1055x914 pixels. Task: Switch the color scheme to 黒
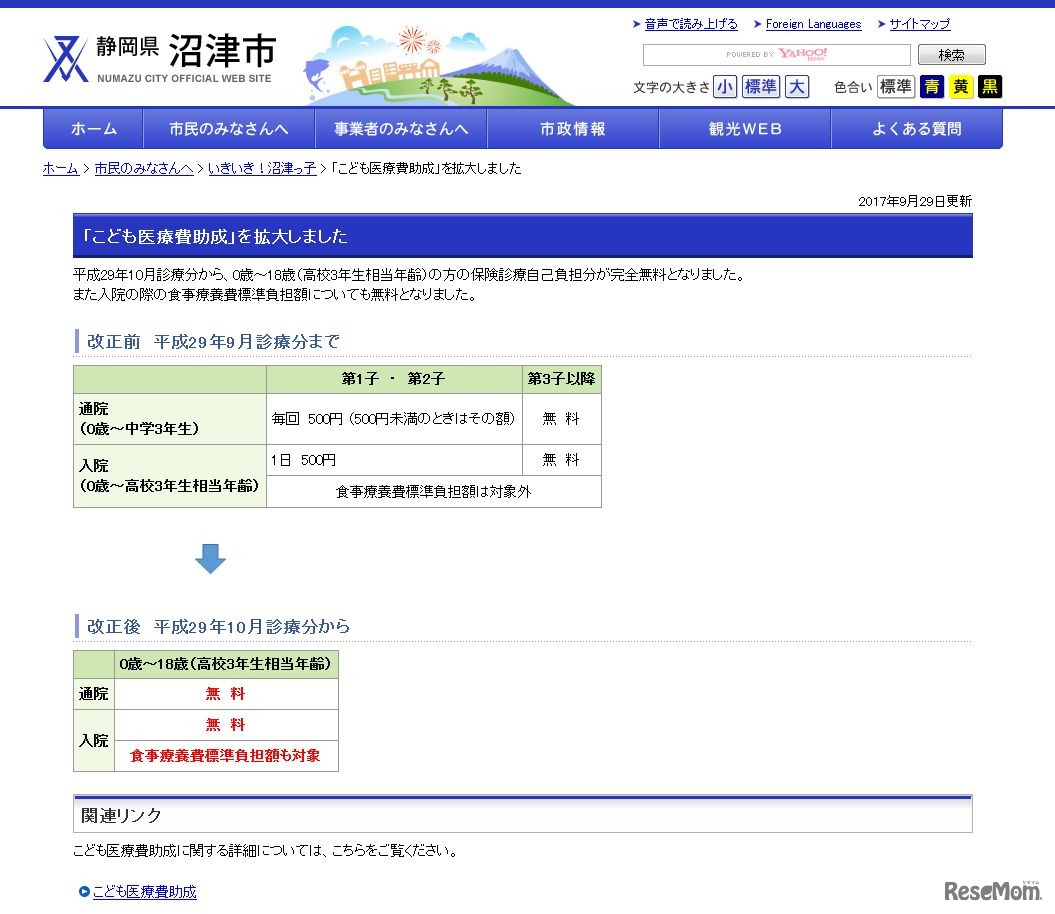[988, 87]
